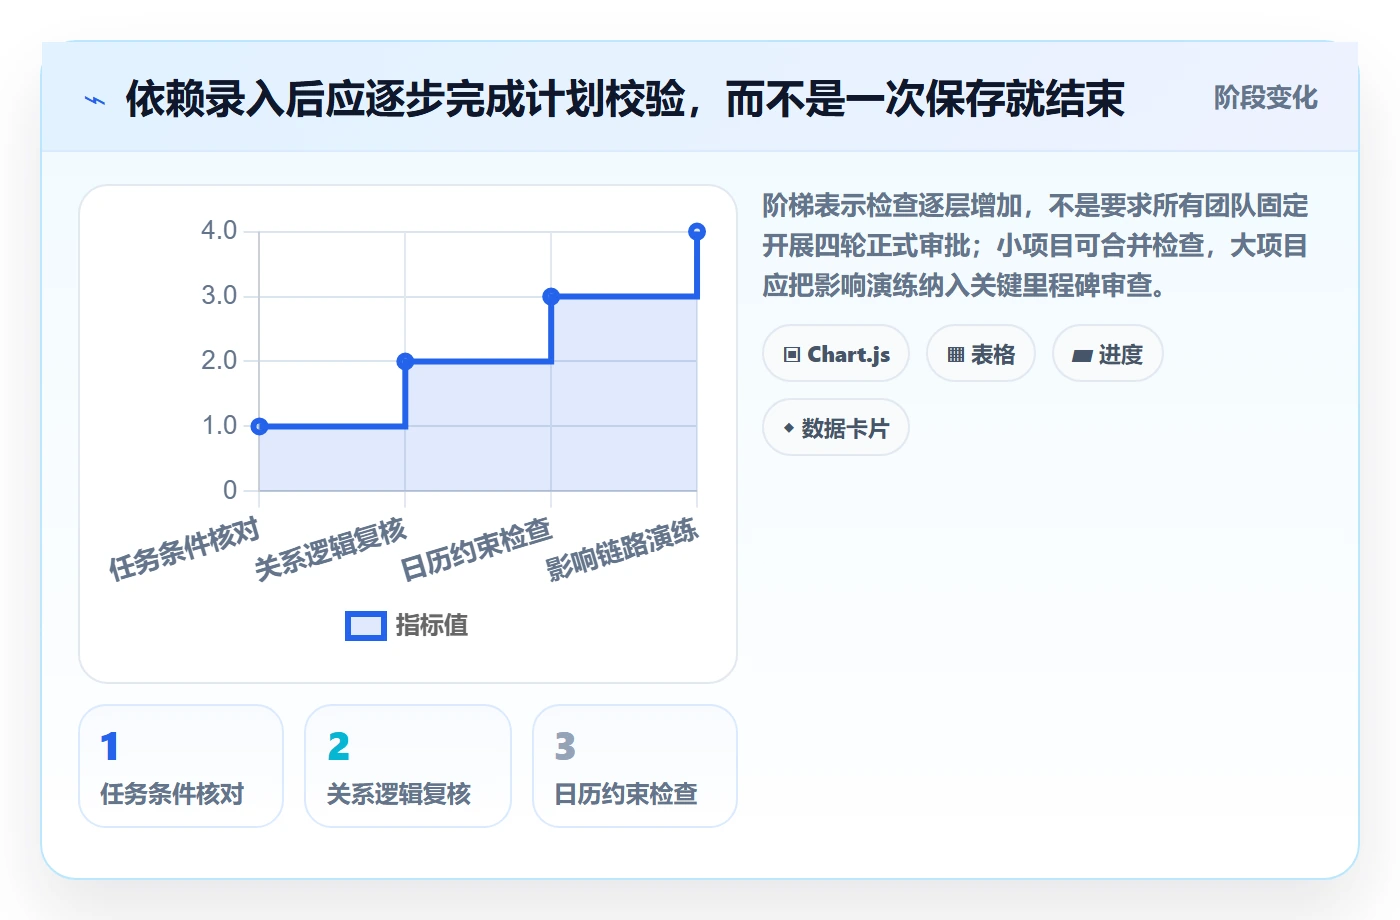This screenshot has width=1400, height=920.
Task: Click the x-axis label 关系逻辑复核
Action: (330, 548)
